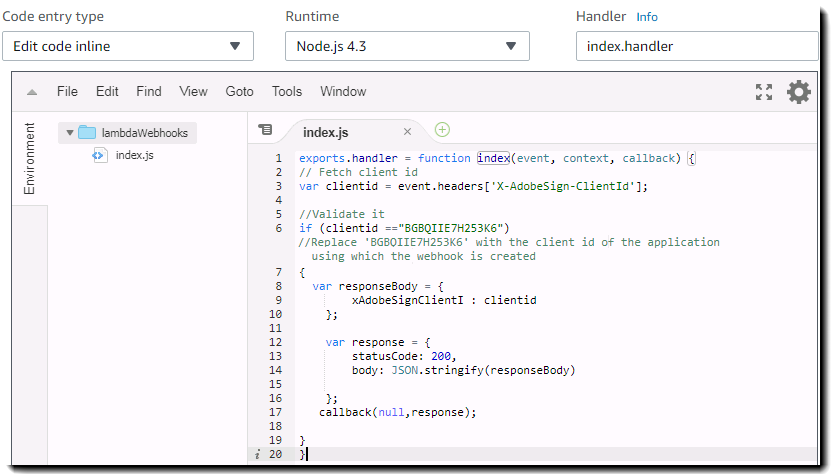Viewport: 832px width, 474px height.
Task: Open the editor settings gear
Action: (799, 92)
